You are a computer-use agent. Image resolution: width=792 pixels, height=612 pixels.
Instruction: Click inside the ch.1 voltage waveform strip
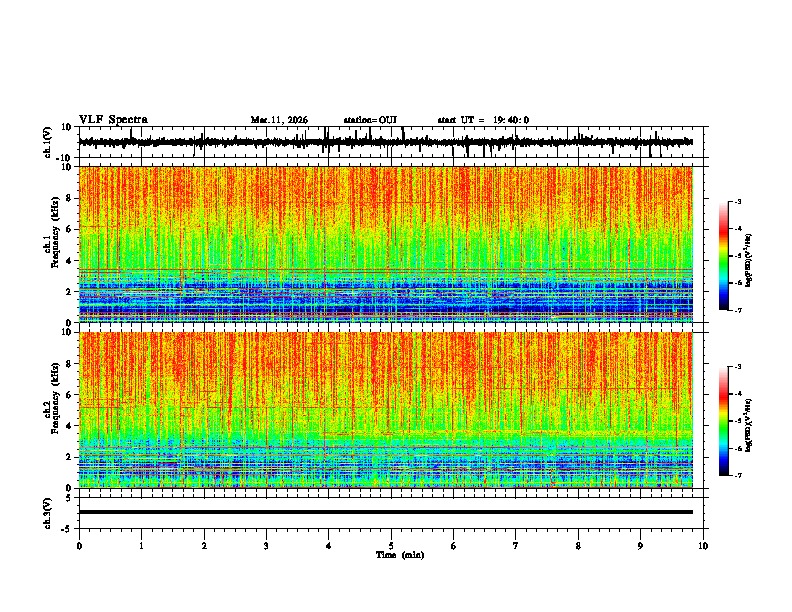click(x=390, y=142)
